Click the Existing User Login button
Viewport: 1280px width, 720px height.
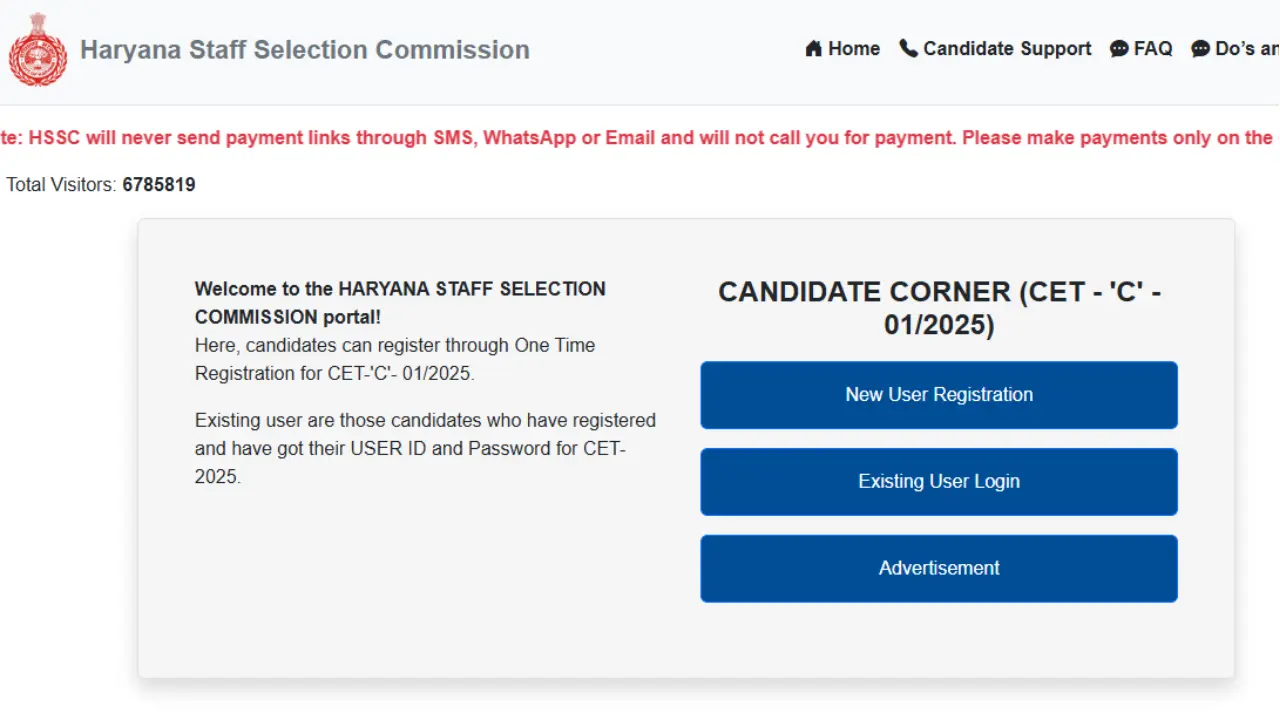pyautogui.click(x=938, y=481)
